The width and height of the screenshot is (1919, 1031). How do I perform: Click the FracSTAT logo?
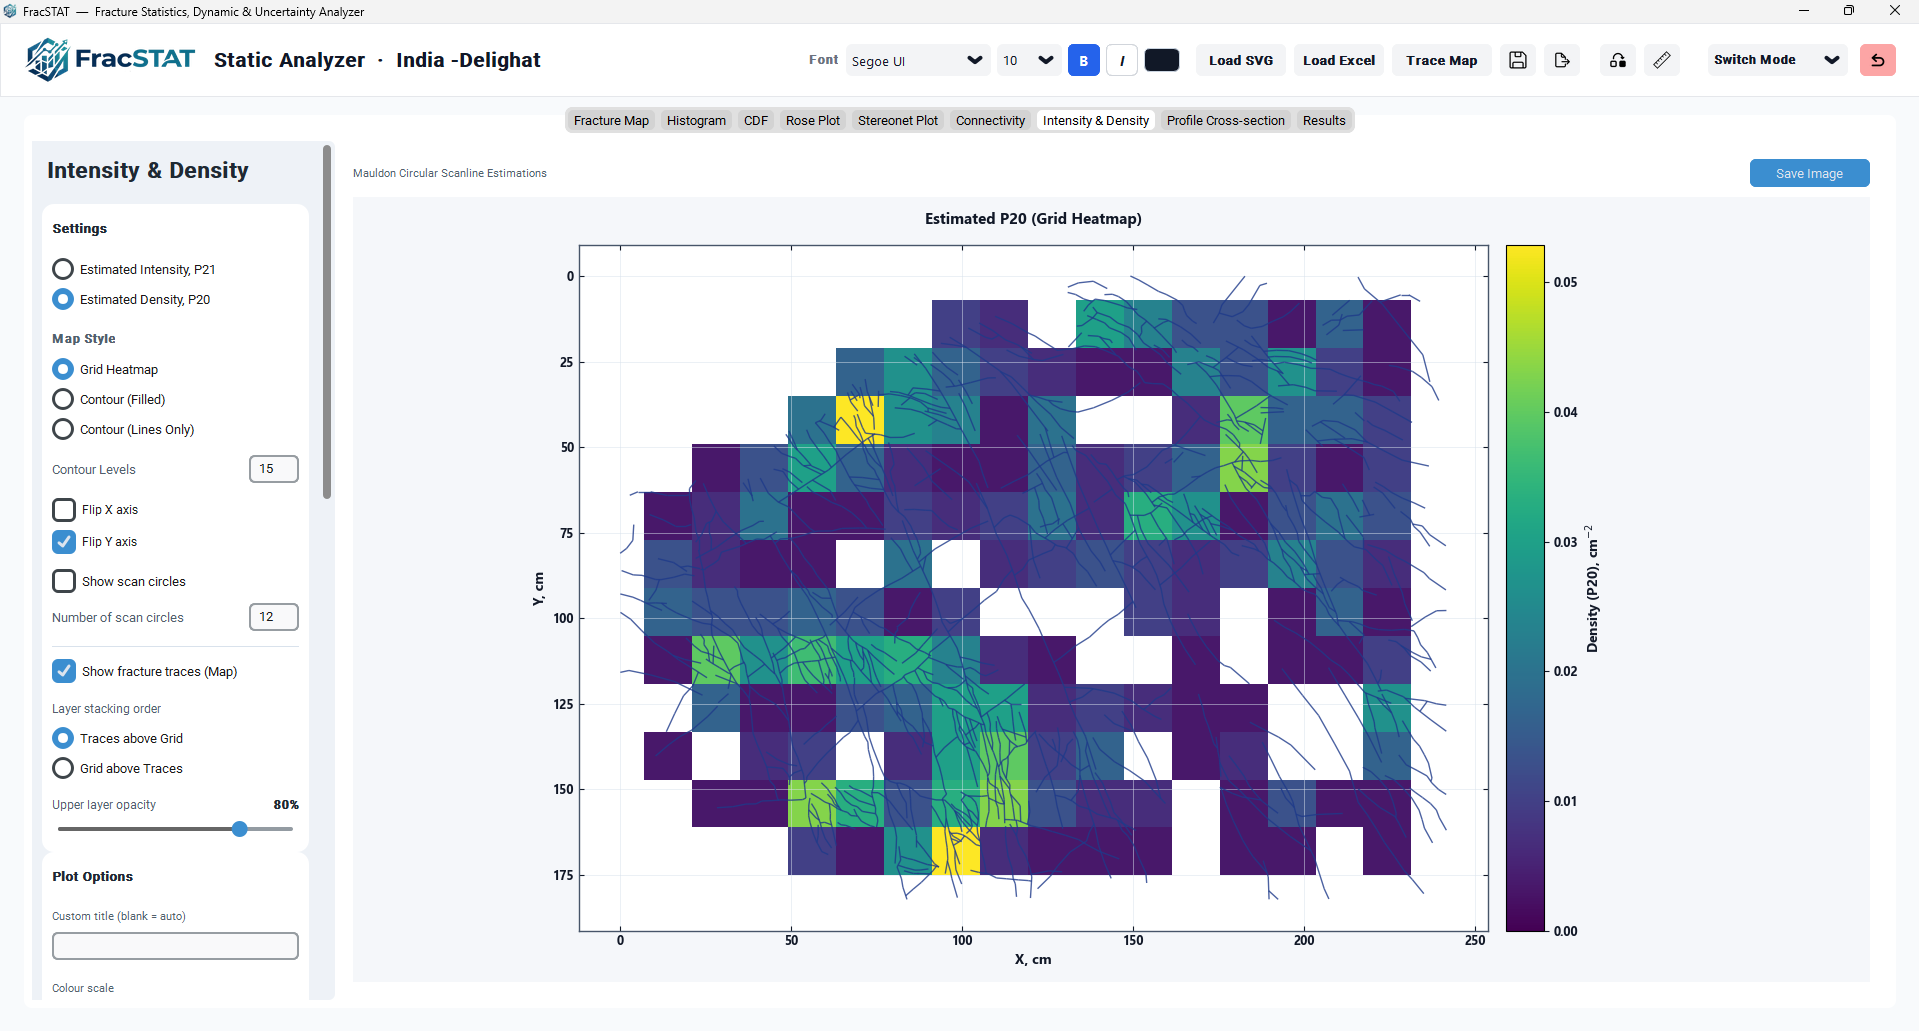coord(110,59)
